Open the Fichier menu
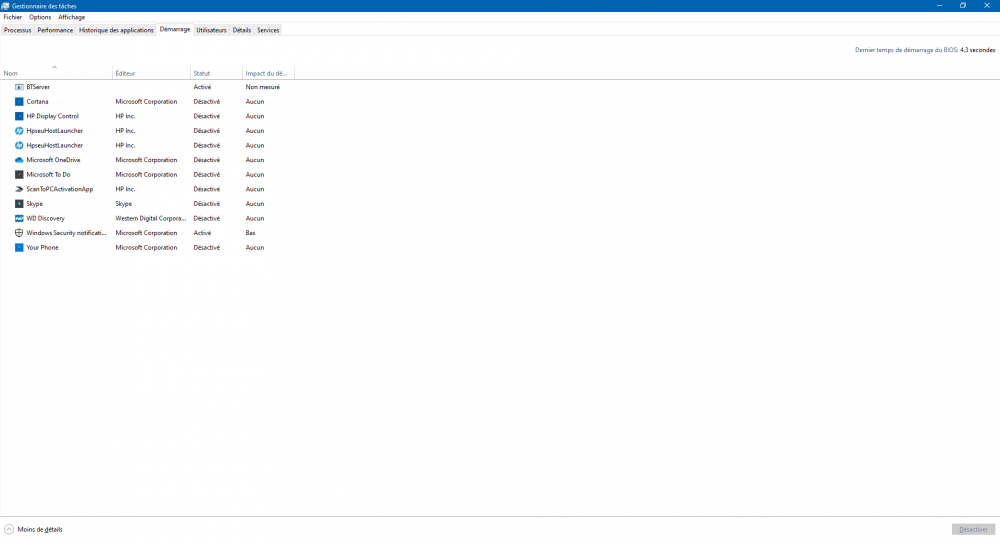1000x542 pixels. click(12, 17)
